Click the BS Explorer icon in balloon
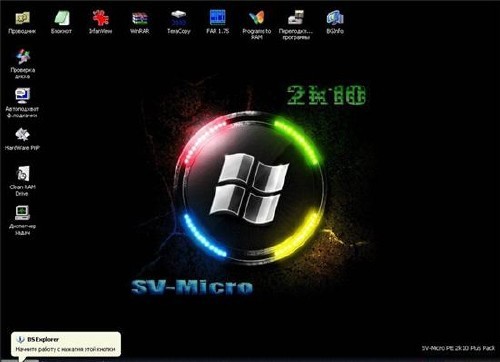500x362 pixels. pyautogui.click(x=21, y=339)
